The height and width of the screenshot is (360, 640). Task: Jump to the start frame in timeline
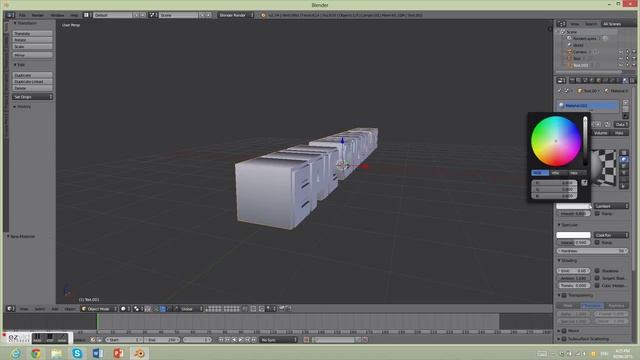click(221, 340)
